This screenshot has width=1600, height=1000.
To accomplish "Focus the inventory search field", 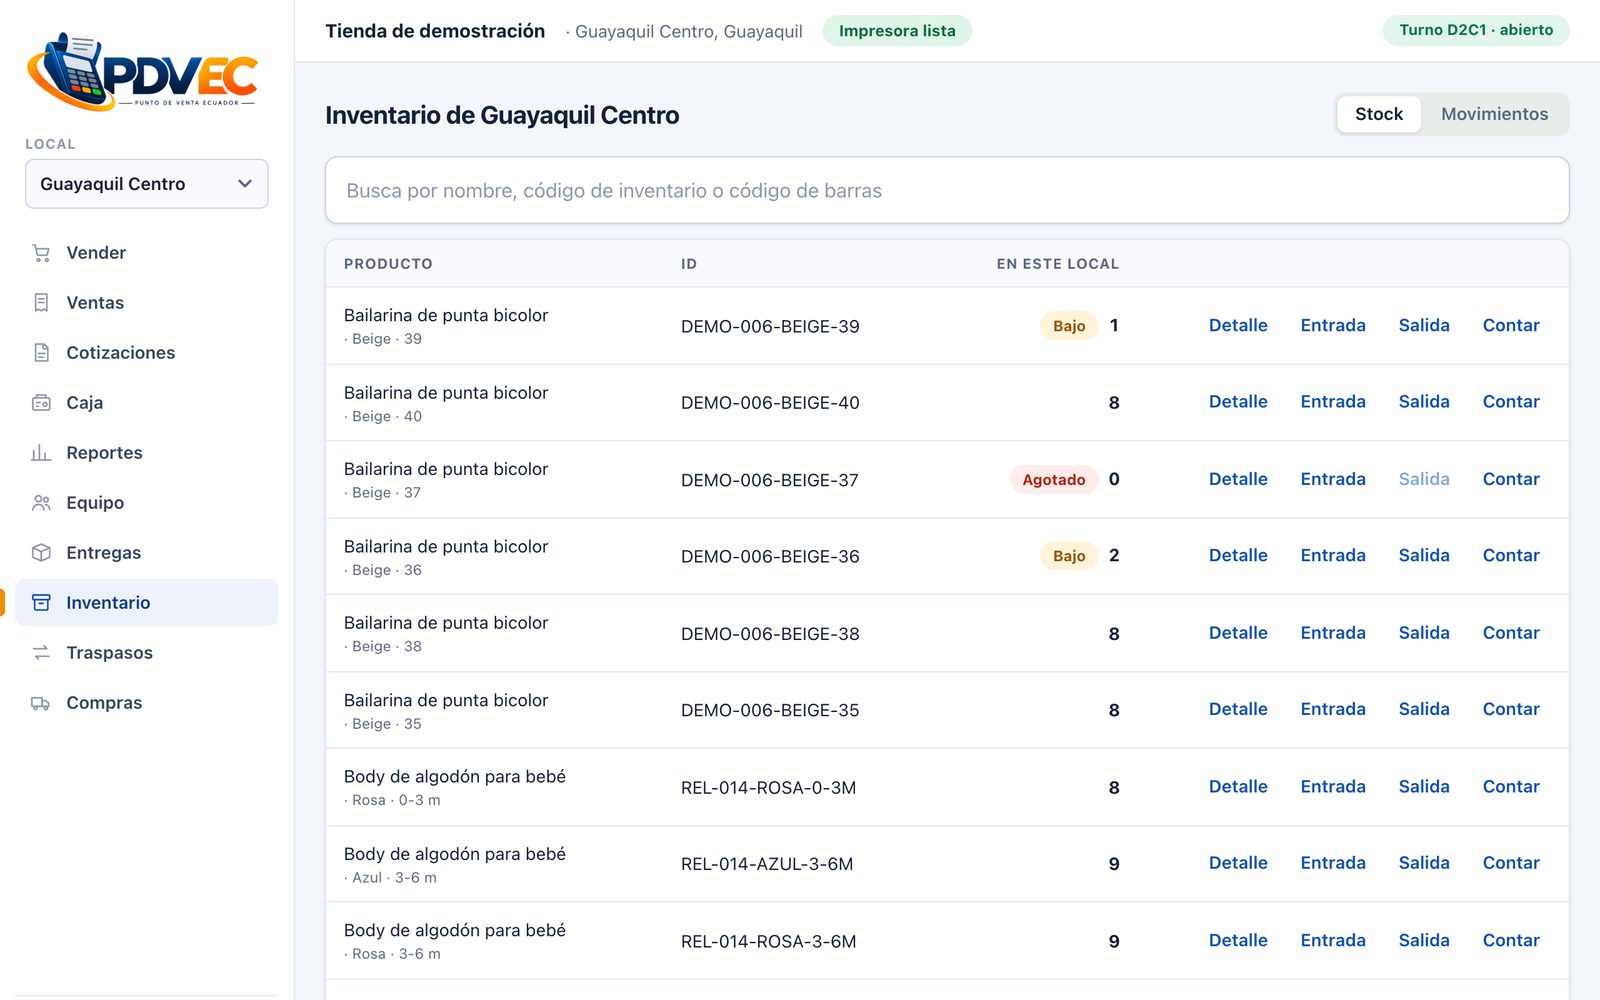I will click(947, 190).
